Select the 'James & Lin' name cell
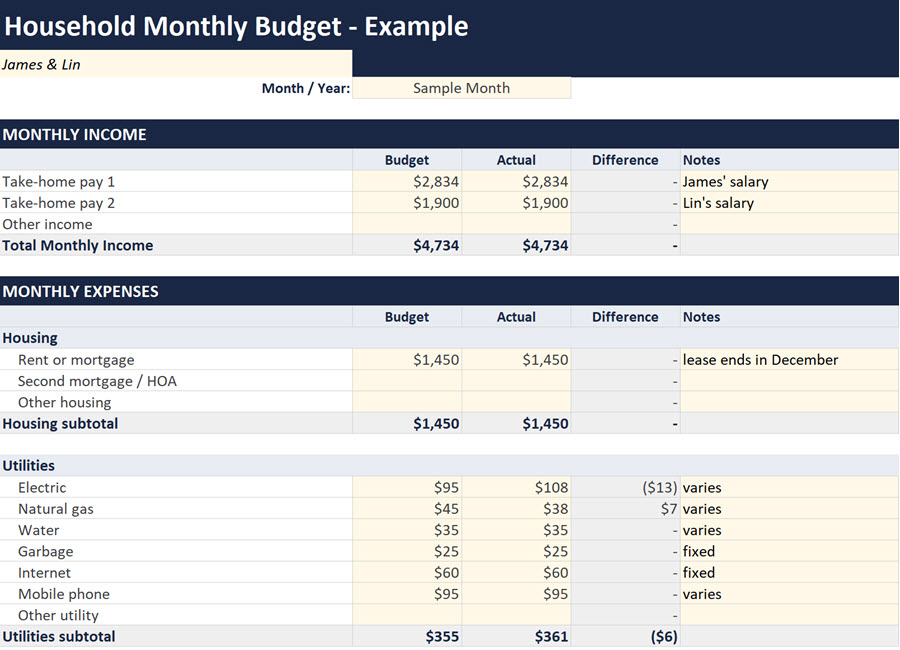The height and width of the screenshot is (650, 900). (176, 64)
